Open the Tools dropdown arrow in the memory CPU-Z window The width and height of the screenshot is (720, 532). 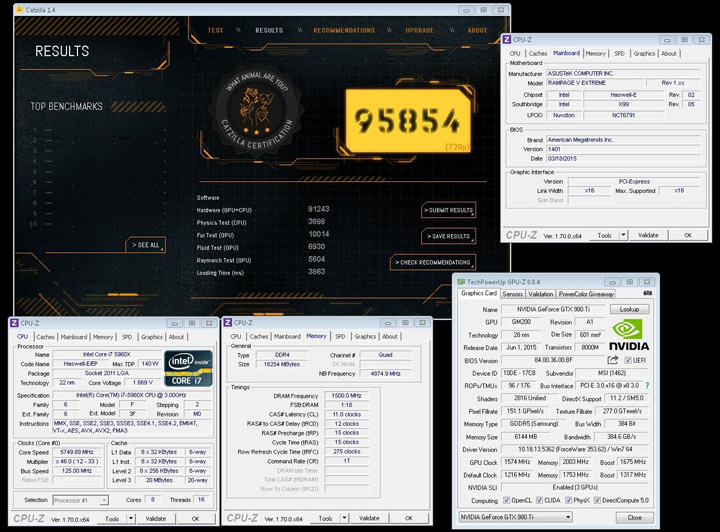tap(344, 518)
